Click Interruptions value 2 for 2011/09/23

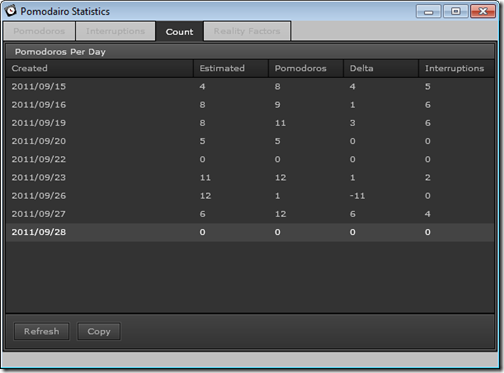click(428, 178)
